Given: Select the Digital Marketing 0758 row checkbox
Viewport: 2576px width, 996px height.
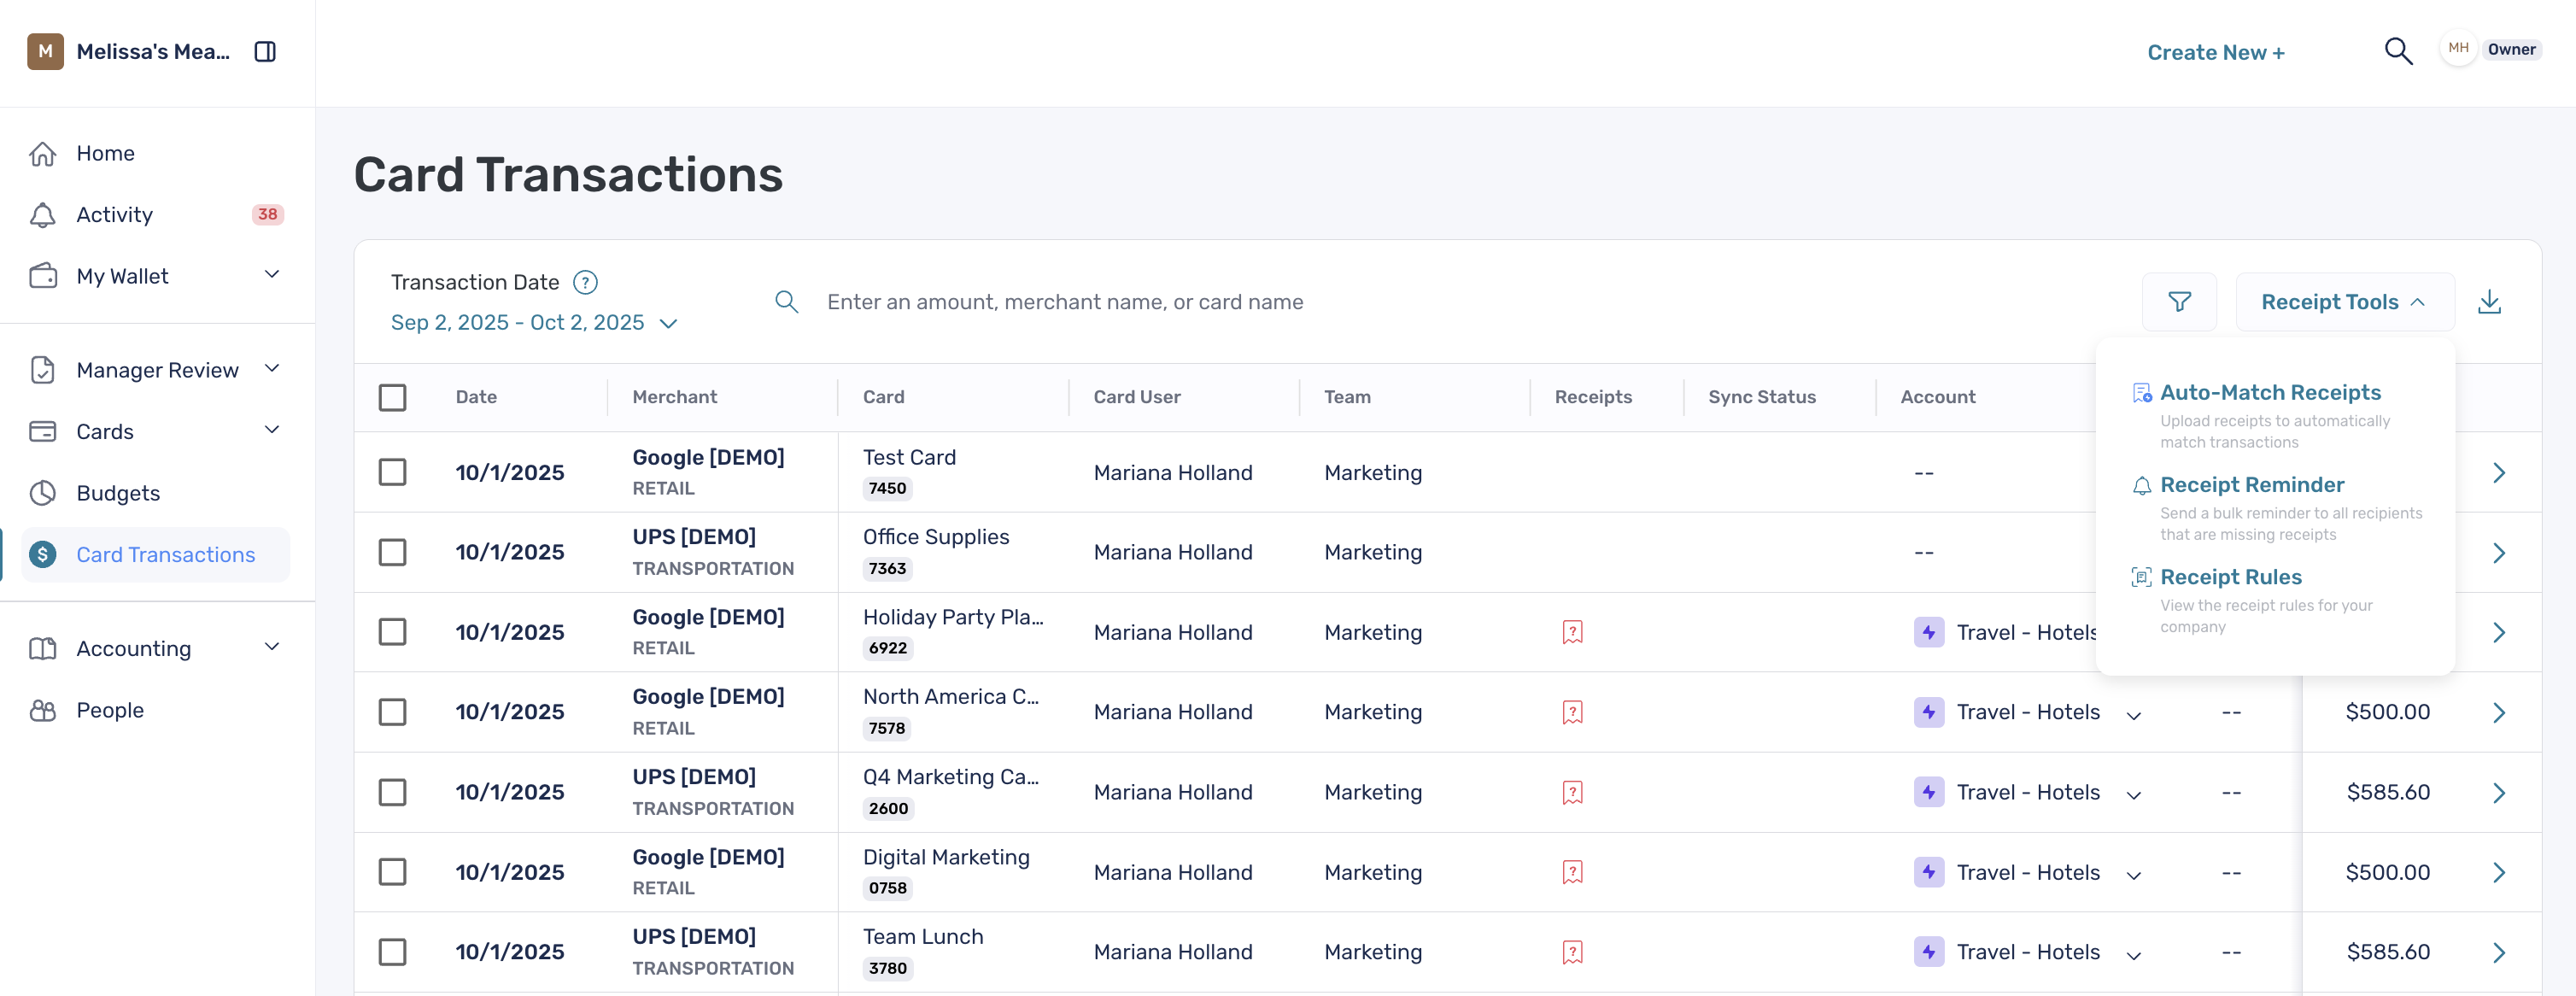Looking at the screenshot, I should click(x=392, y=872).
